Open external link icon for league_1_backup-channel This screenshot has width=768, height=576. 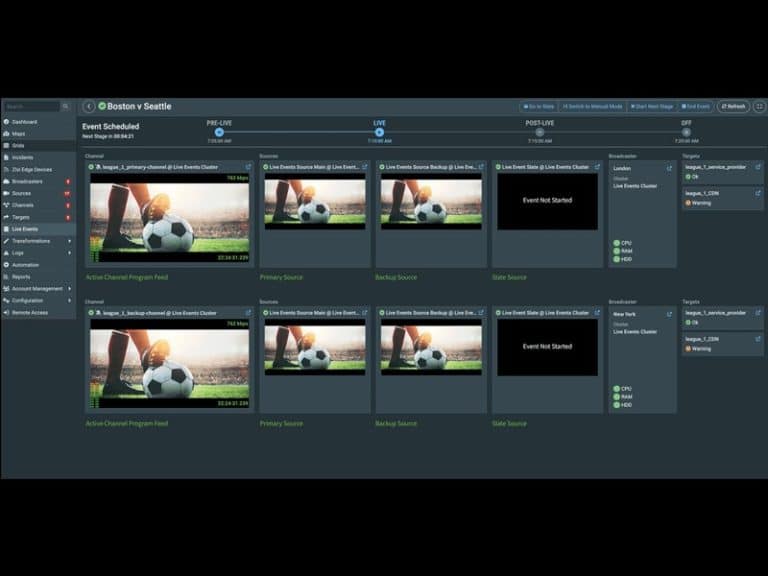(248, 312)
